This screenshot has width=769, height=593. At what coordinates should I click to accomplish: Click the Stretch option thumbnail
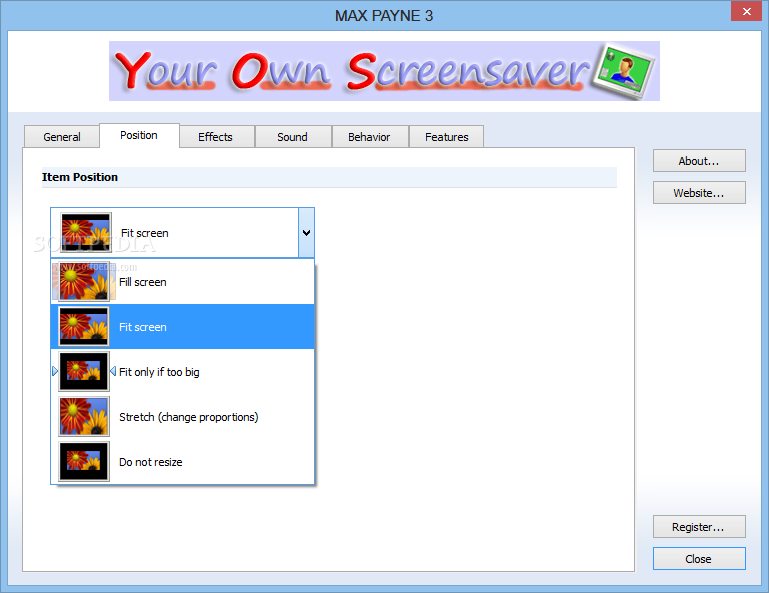pyautogui.click(x=84, y=417)
